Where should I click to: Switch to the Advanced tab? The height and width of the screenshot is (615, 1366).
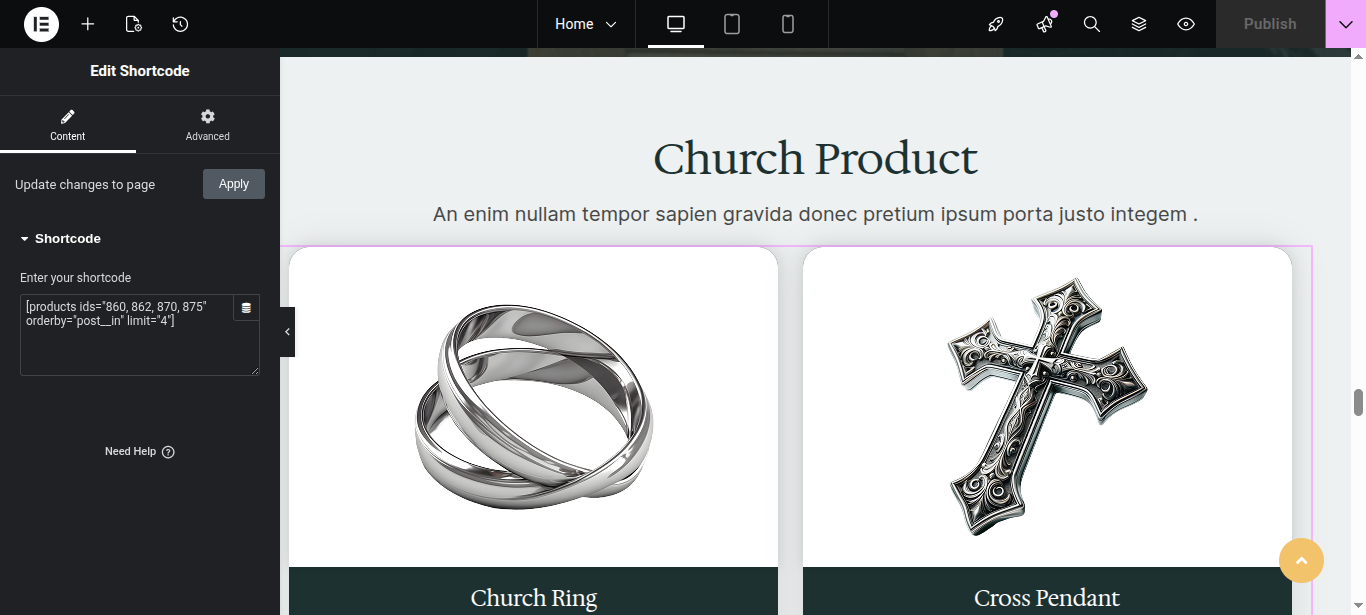pyautogui.click(x=207, y=125)
